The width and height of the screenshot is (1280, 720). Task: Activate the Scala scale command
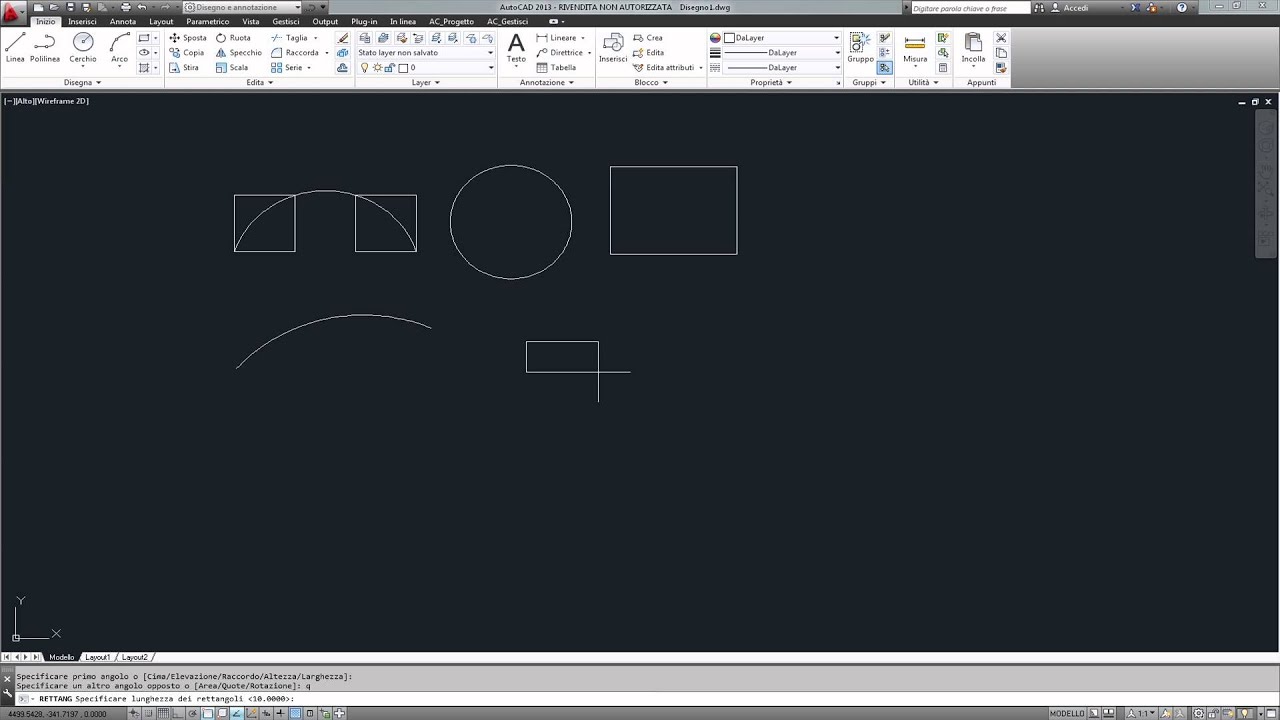(231, 68)
